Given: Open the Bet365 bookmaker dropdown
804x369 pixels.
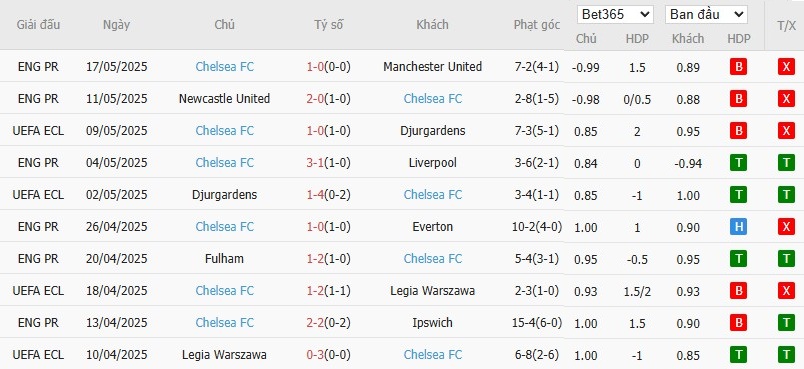Looking at the screenshot, I should (615, 15).
